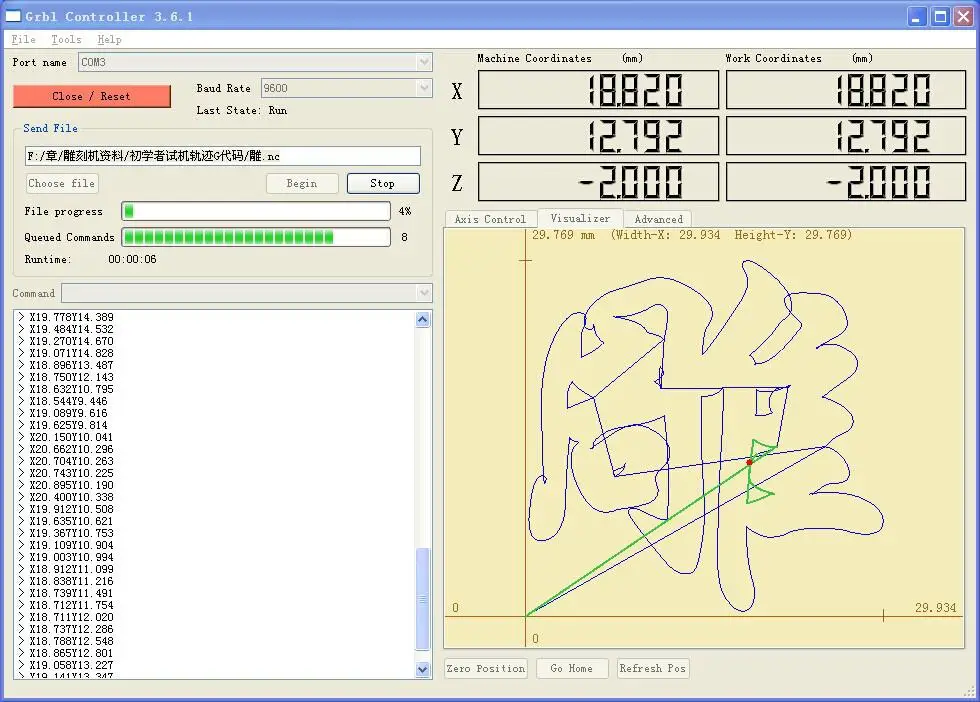Click the Height-Y: 29.769 visualizer text
Screen dimensions: 980x702
coord(792,235)
